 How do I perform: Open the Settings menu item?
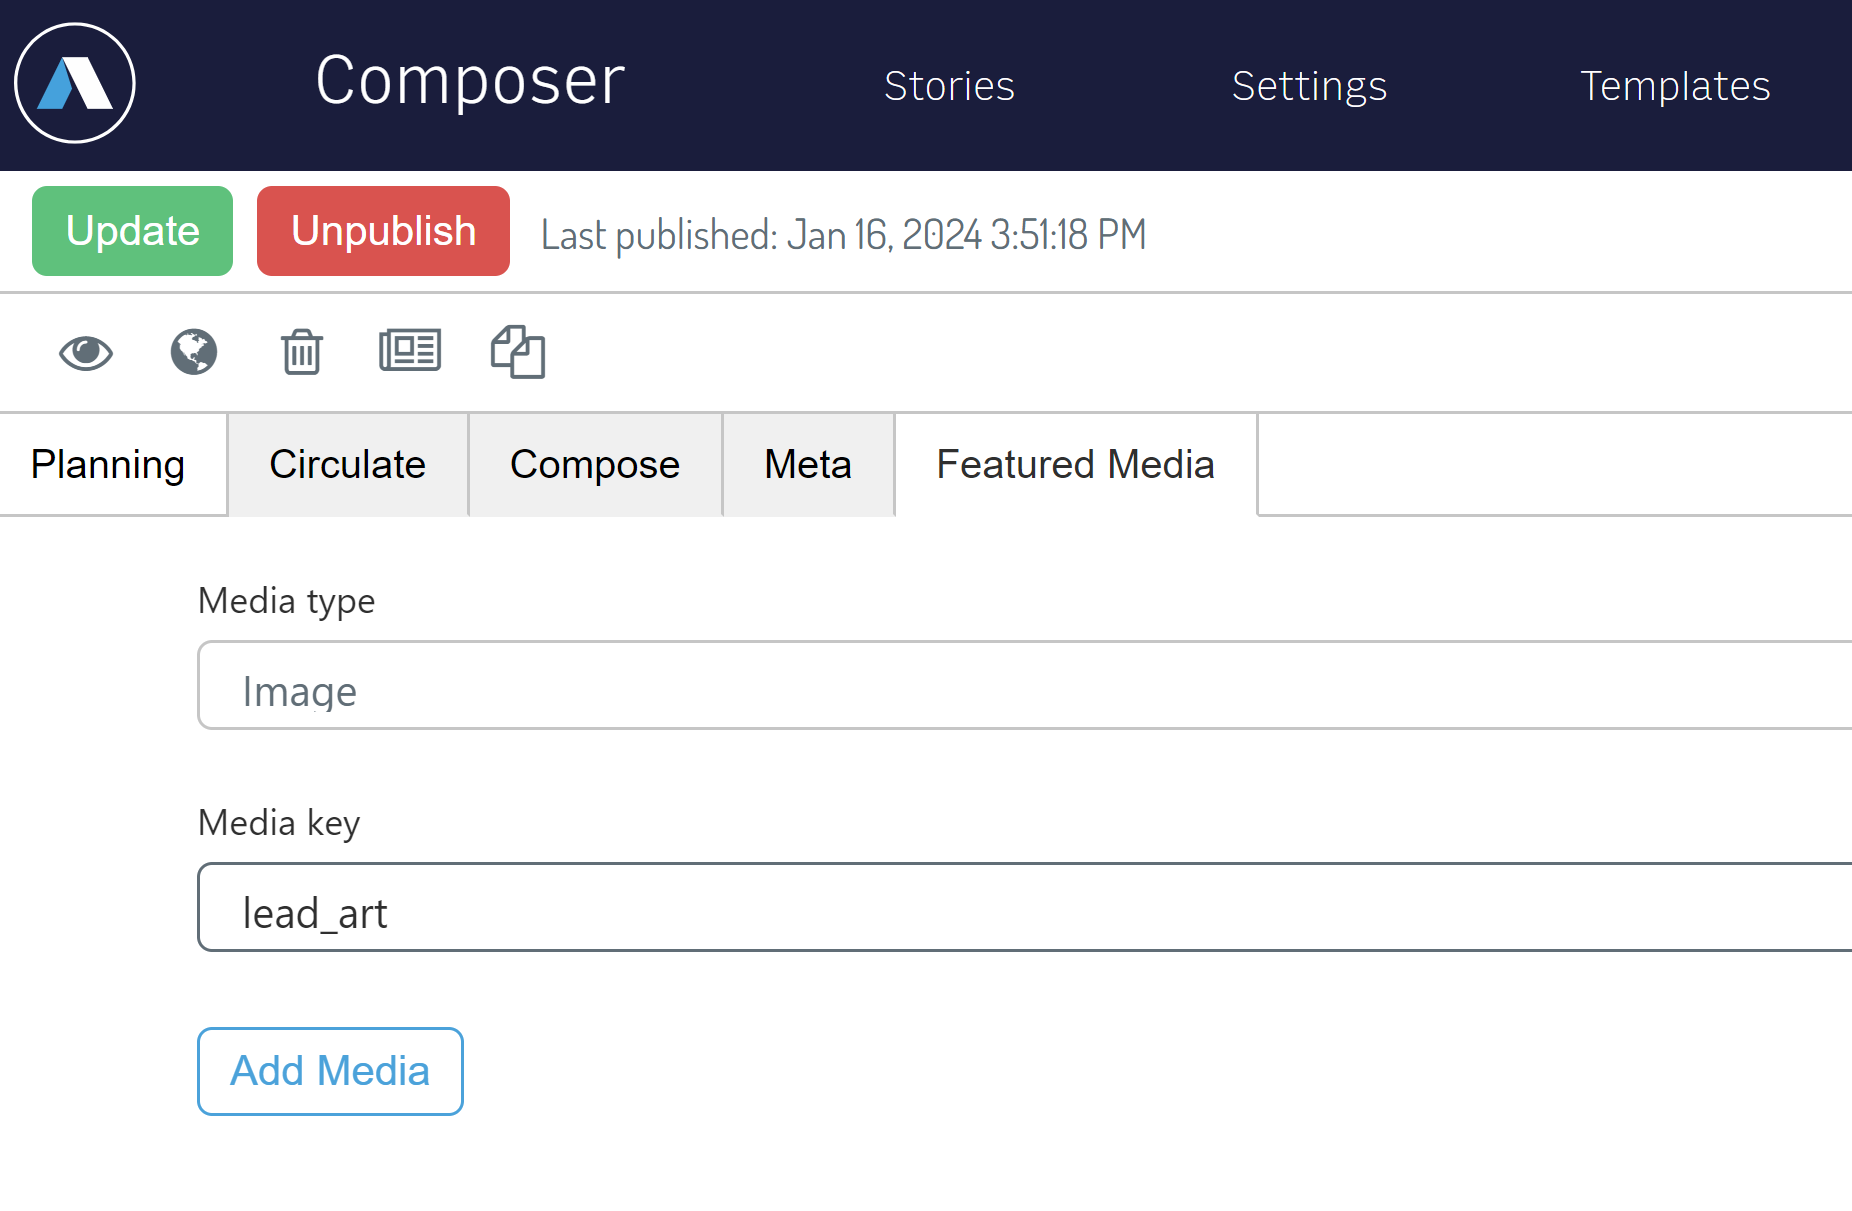(x=1309, y=86)
